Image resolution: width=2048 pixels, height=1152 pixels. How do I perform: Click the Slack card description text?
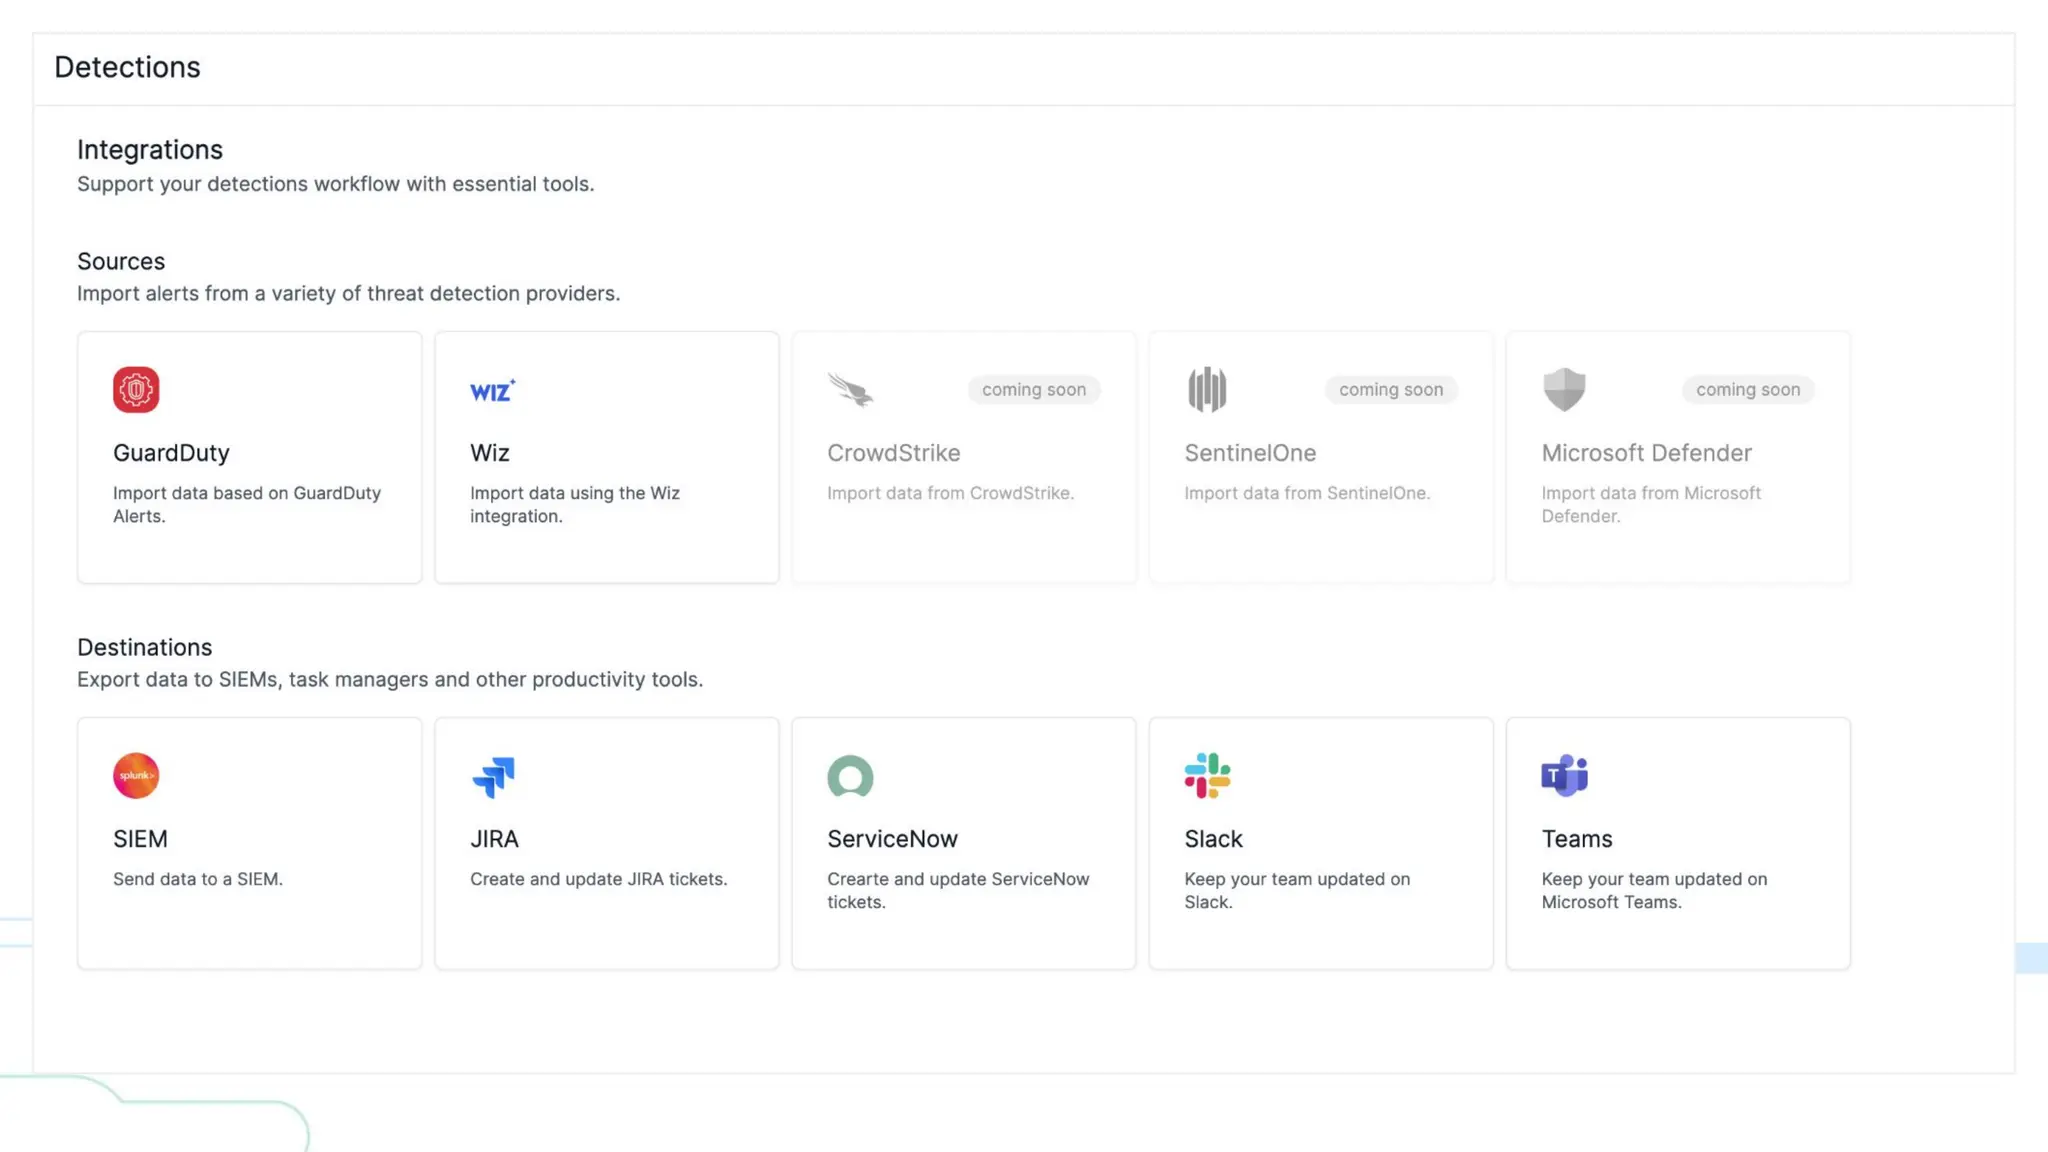tap(1296, 890)
